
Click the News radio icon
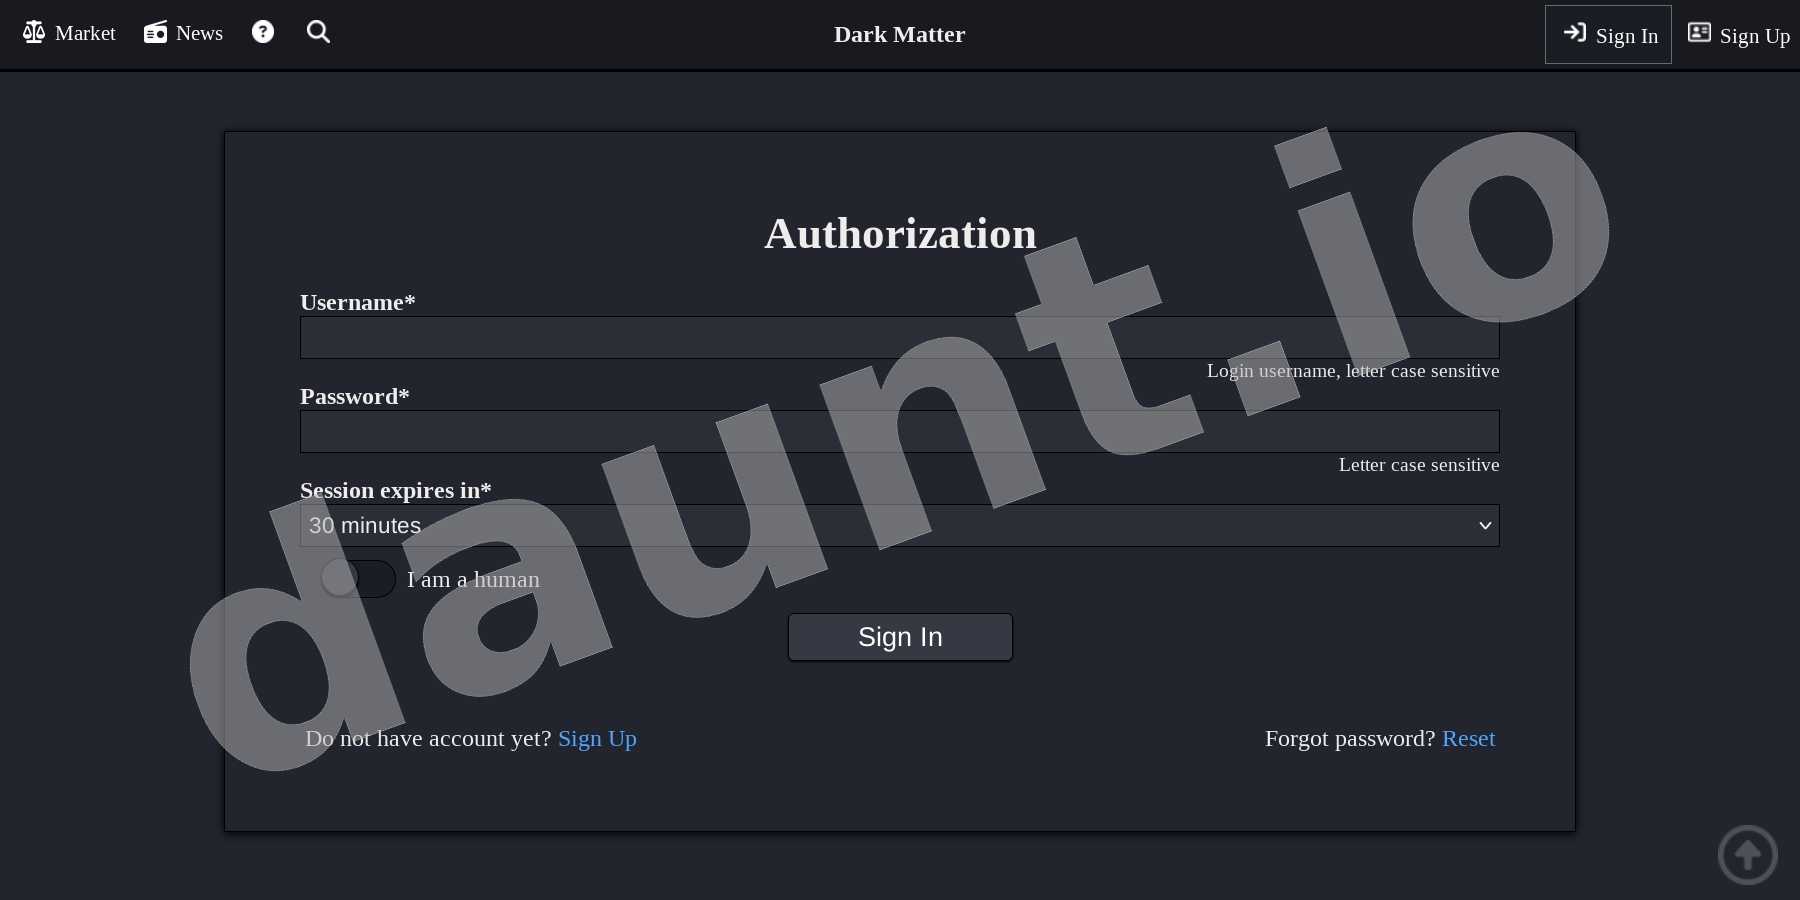155,33
